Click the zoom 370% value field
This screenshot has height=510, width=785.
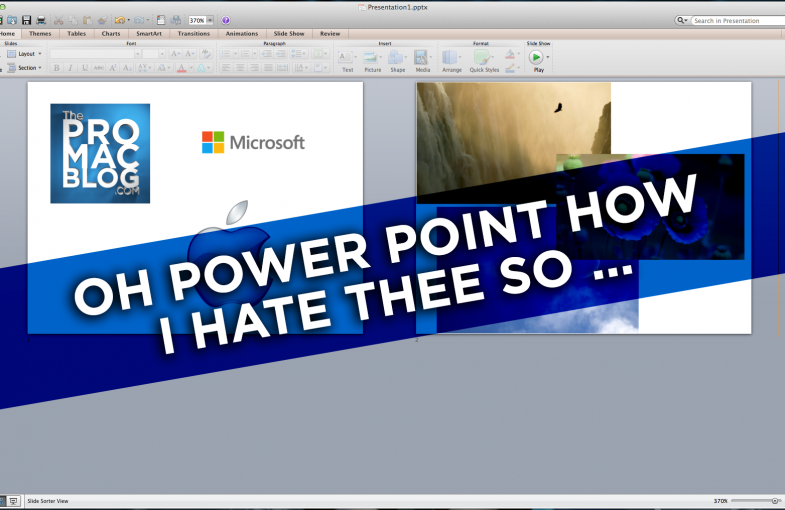click(197, 21)
